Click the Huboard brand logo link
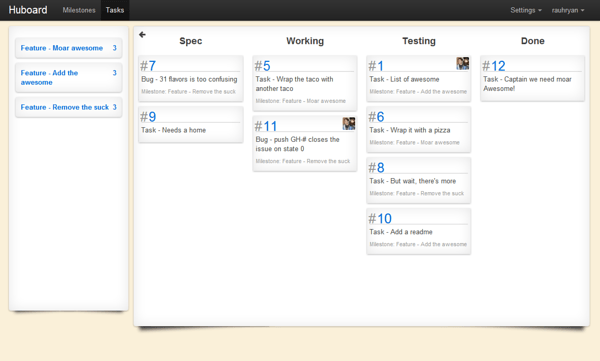Viewport: 600px width, 361px height. click(x=28, y=10)
